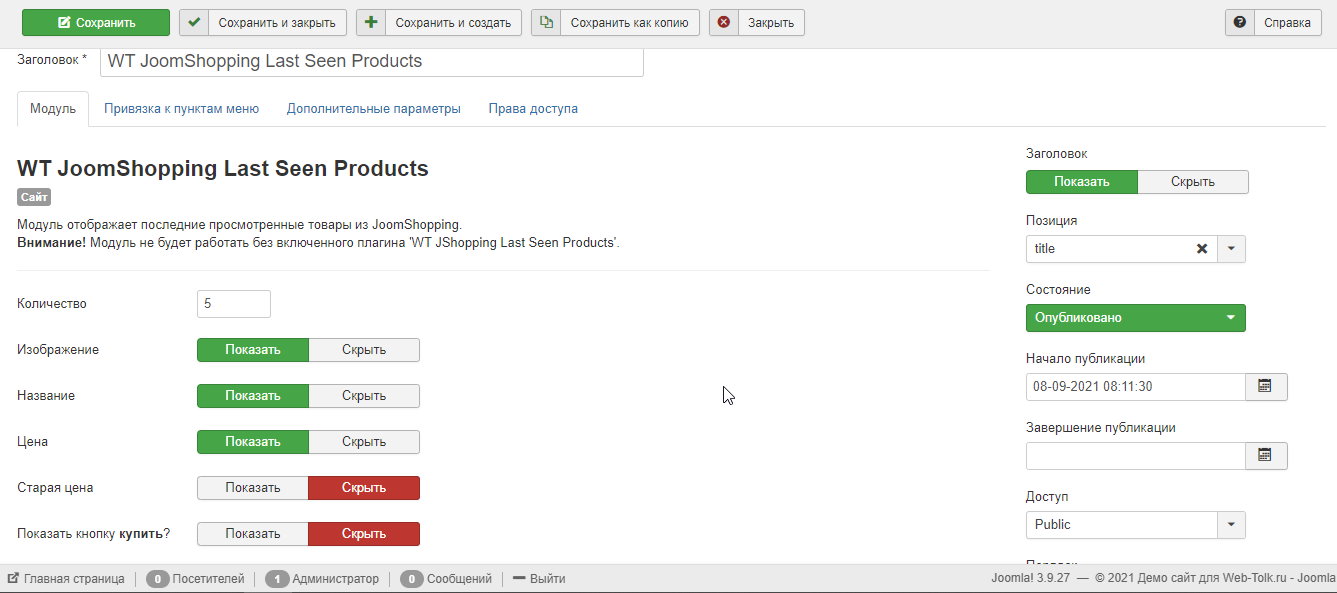Click the question mark Help icon
The image size is (1337, 593).
(1240, 22)
